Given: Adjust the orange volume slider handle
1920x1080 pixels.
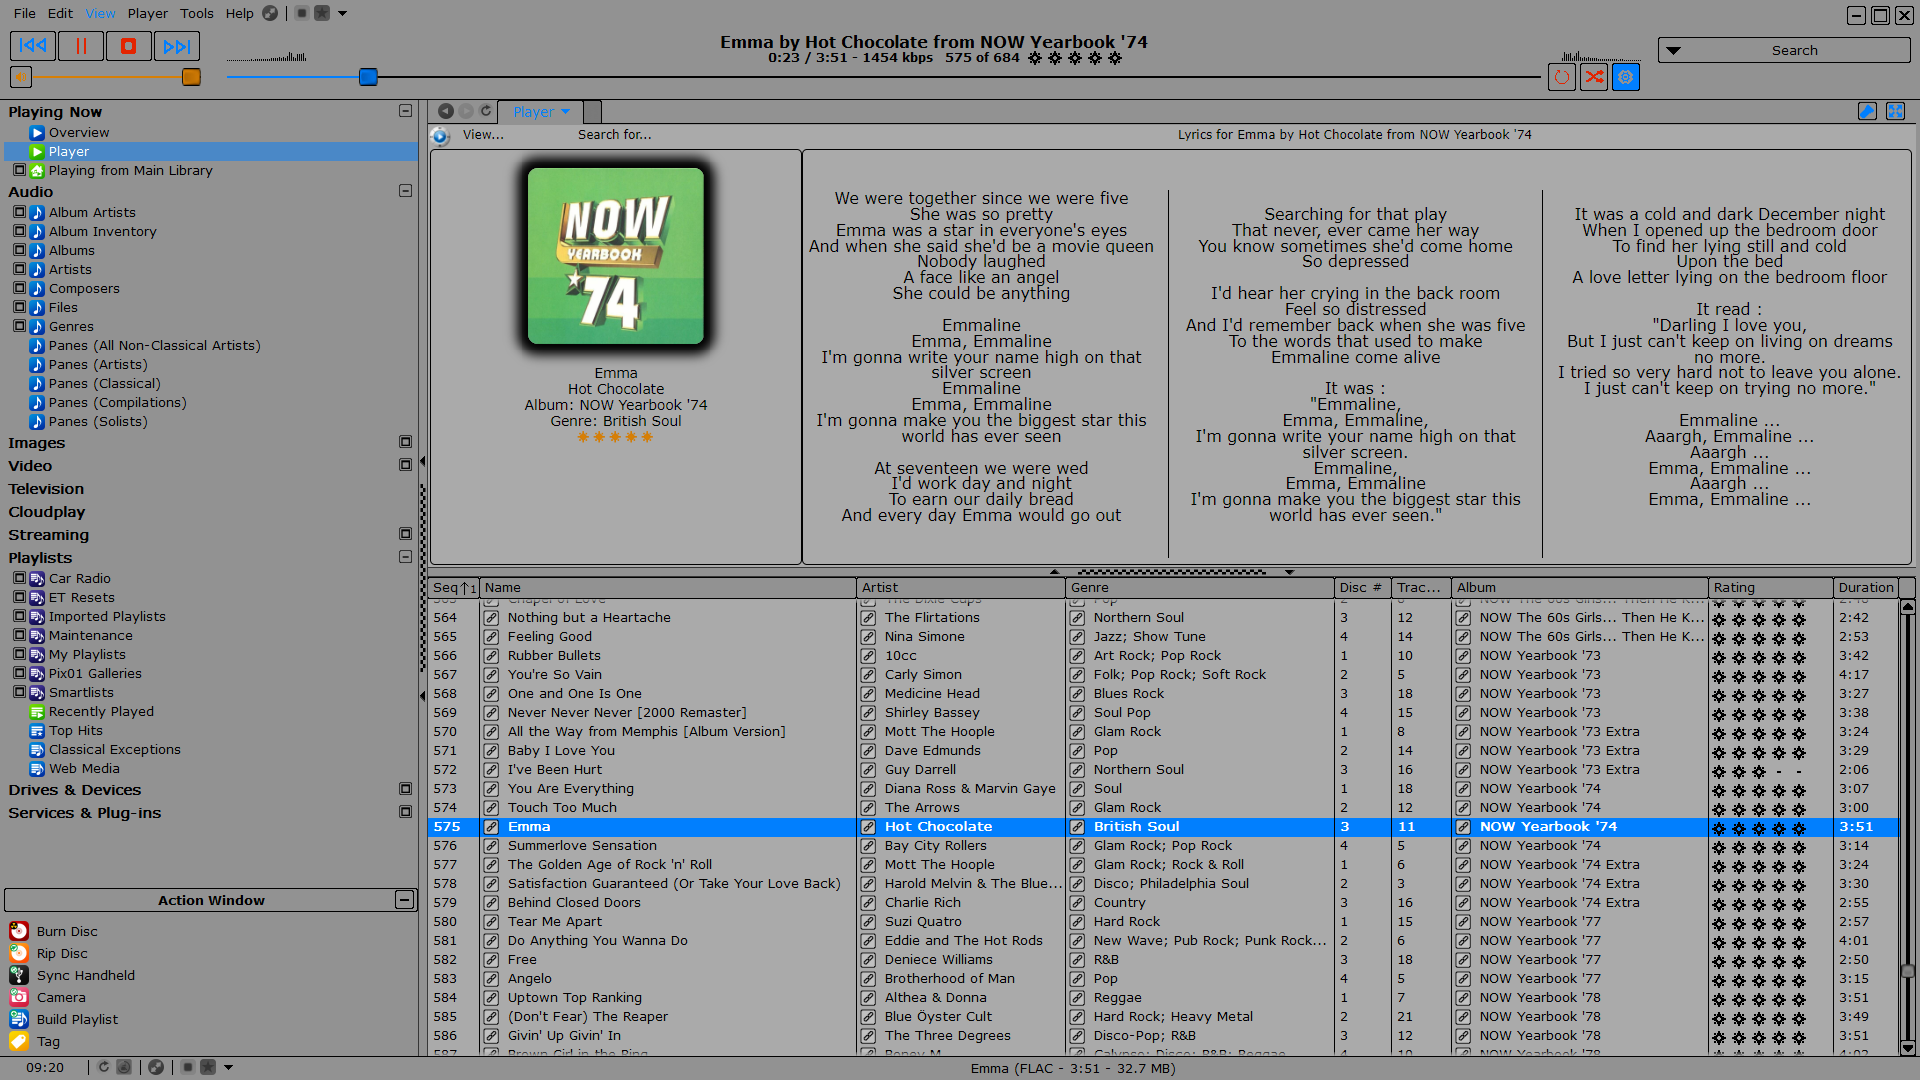Looking at the screenshot, I should tap(191, 77).
